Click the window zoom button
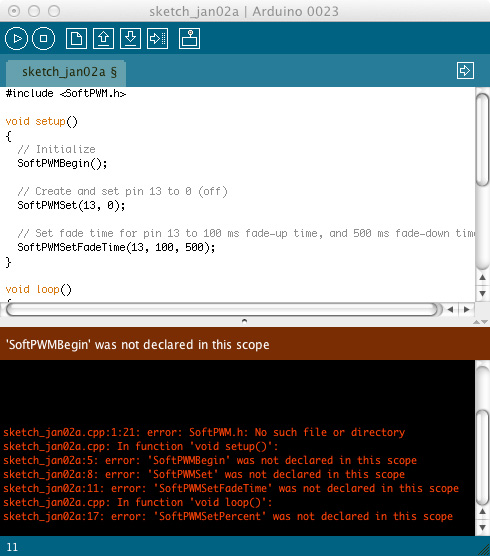The height and width of the screenshot is (556, 490). coord(54,11)
